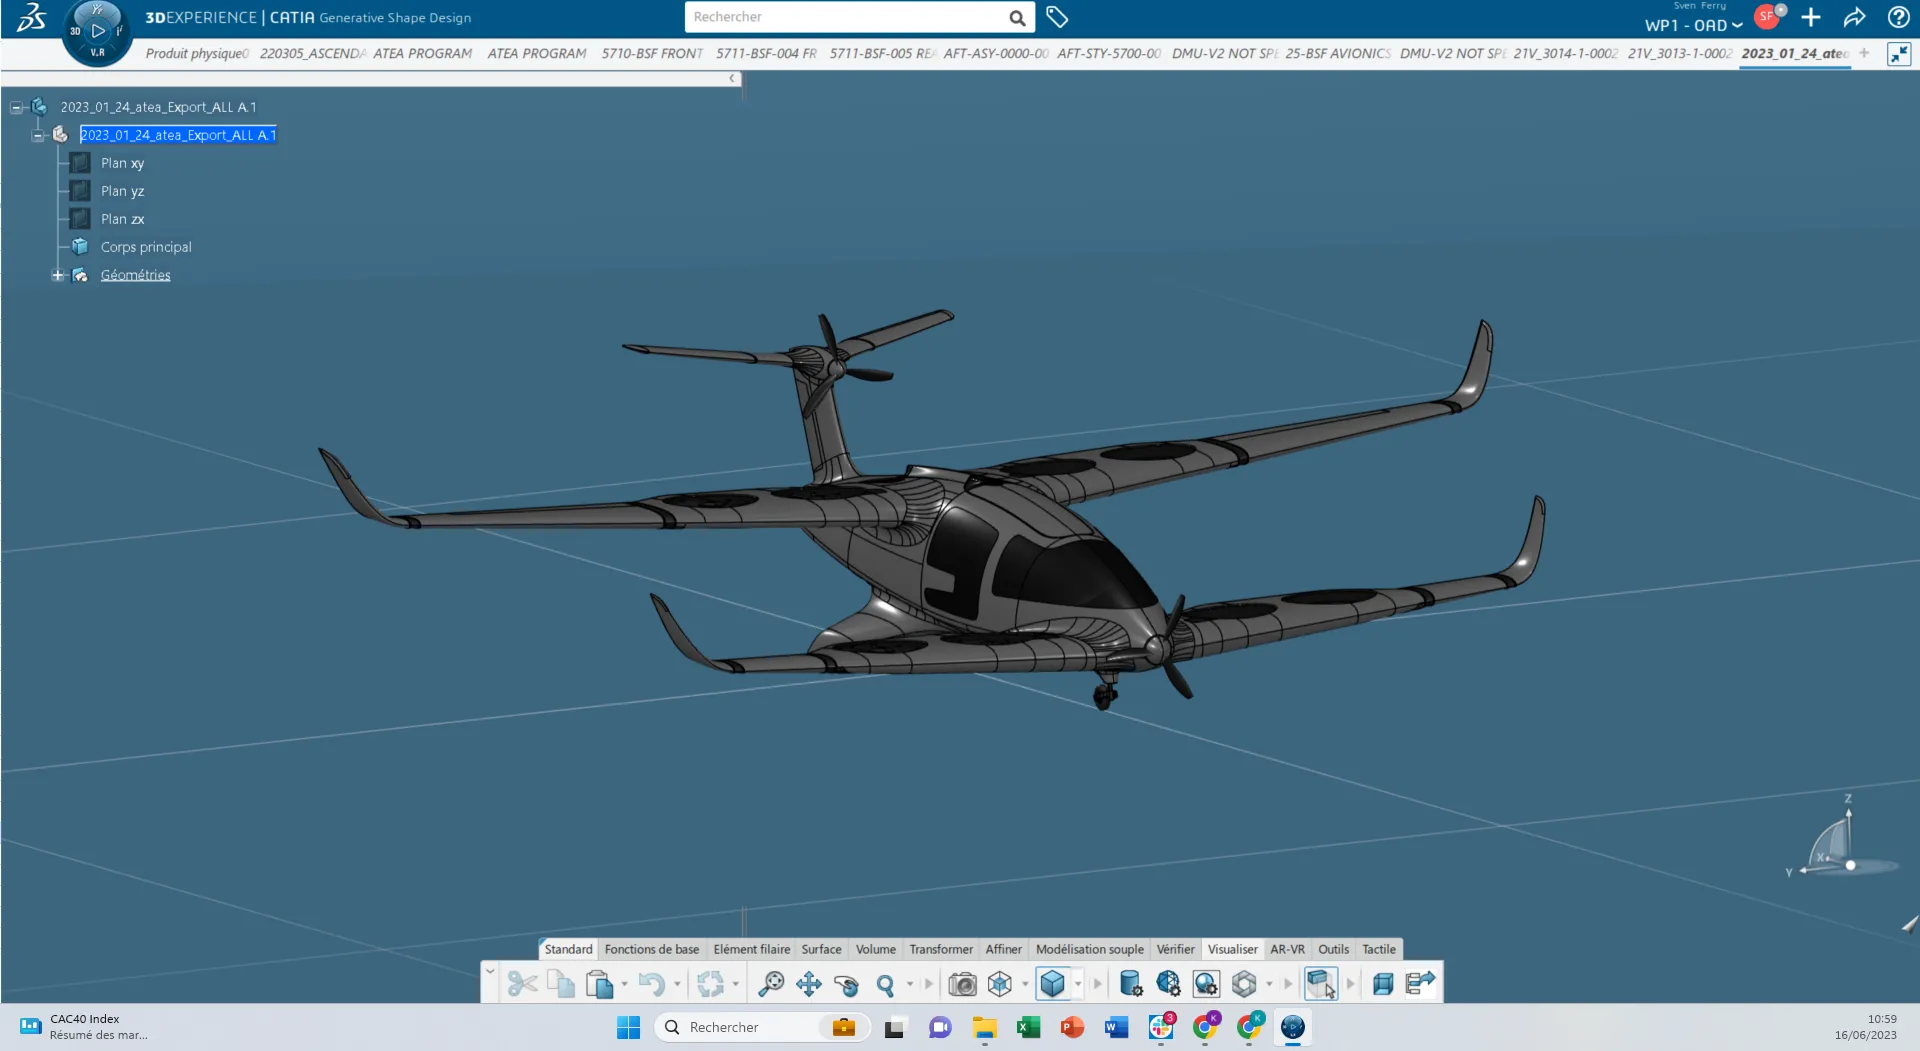Click the box with cursor selection icon
1920x1051 pixels.
pyautogui.click(x=1321, y=984)
